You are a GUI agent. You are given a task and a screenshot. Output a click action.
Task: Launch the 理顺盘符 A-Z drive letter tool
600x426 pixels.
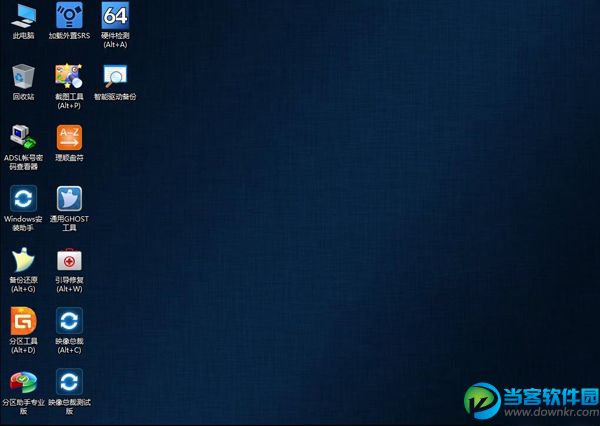click(69, 137)
